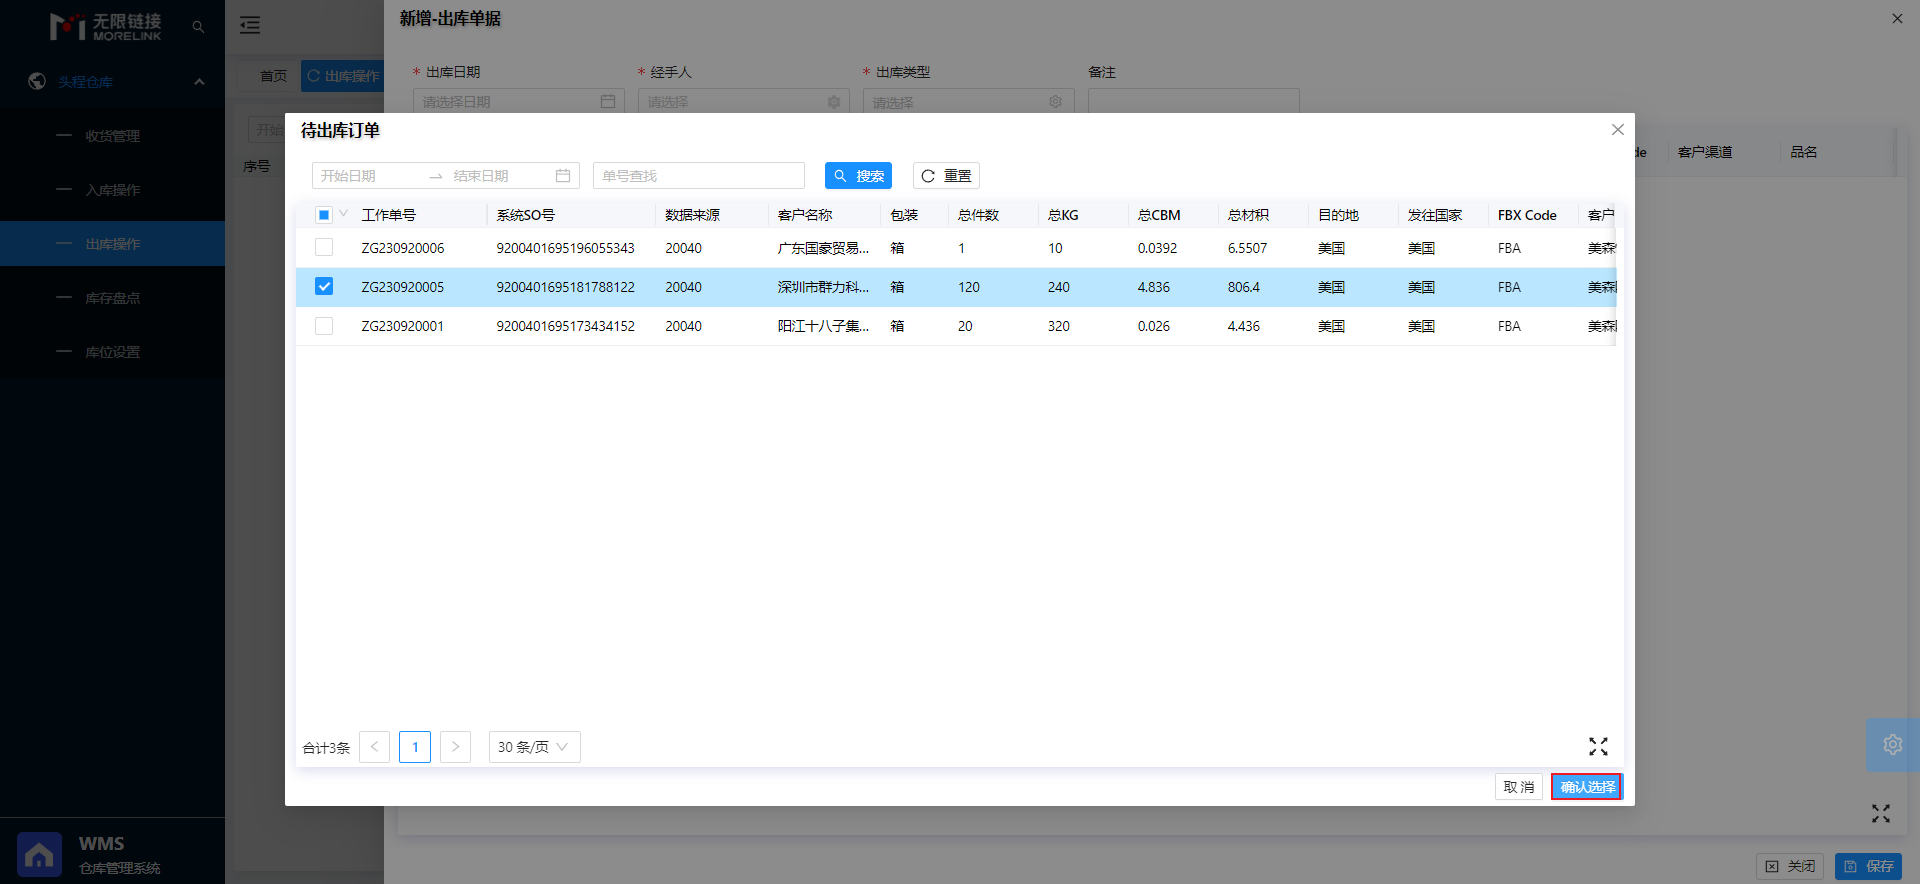Click work order ZG230920005 cell
This screenshot has width=1920, height=884.
(x=402, y=287)
